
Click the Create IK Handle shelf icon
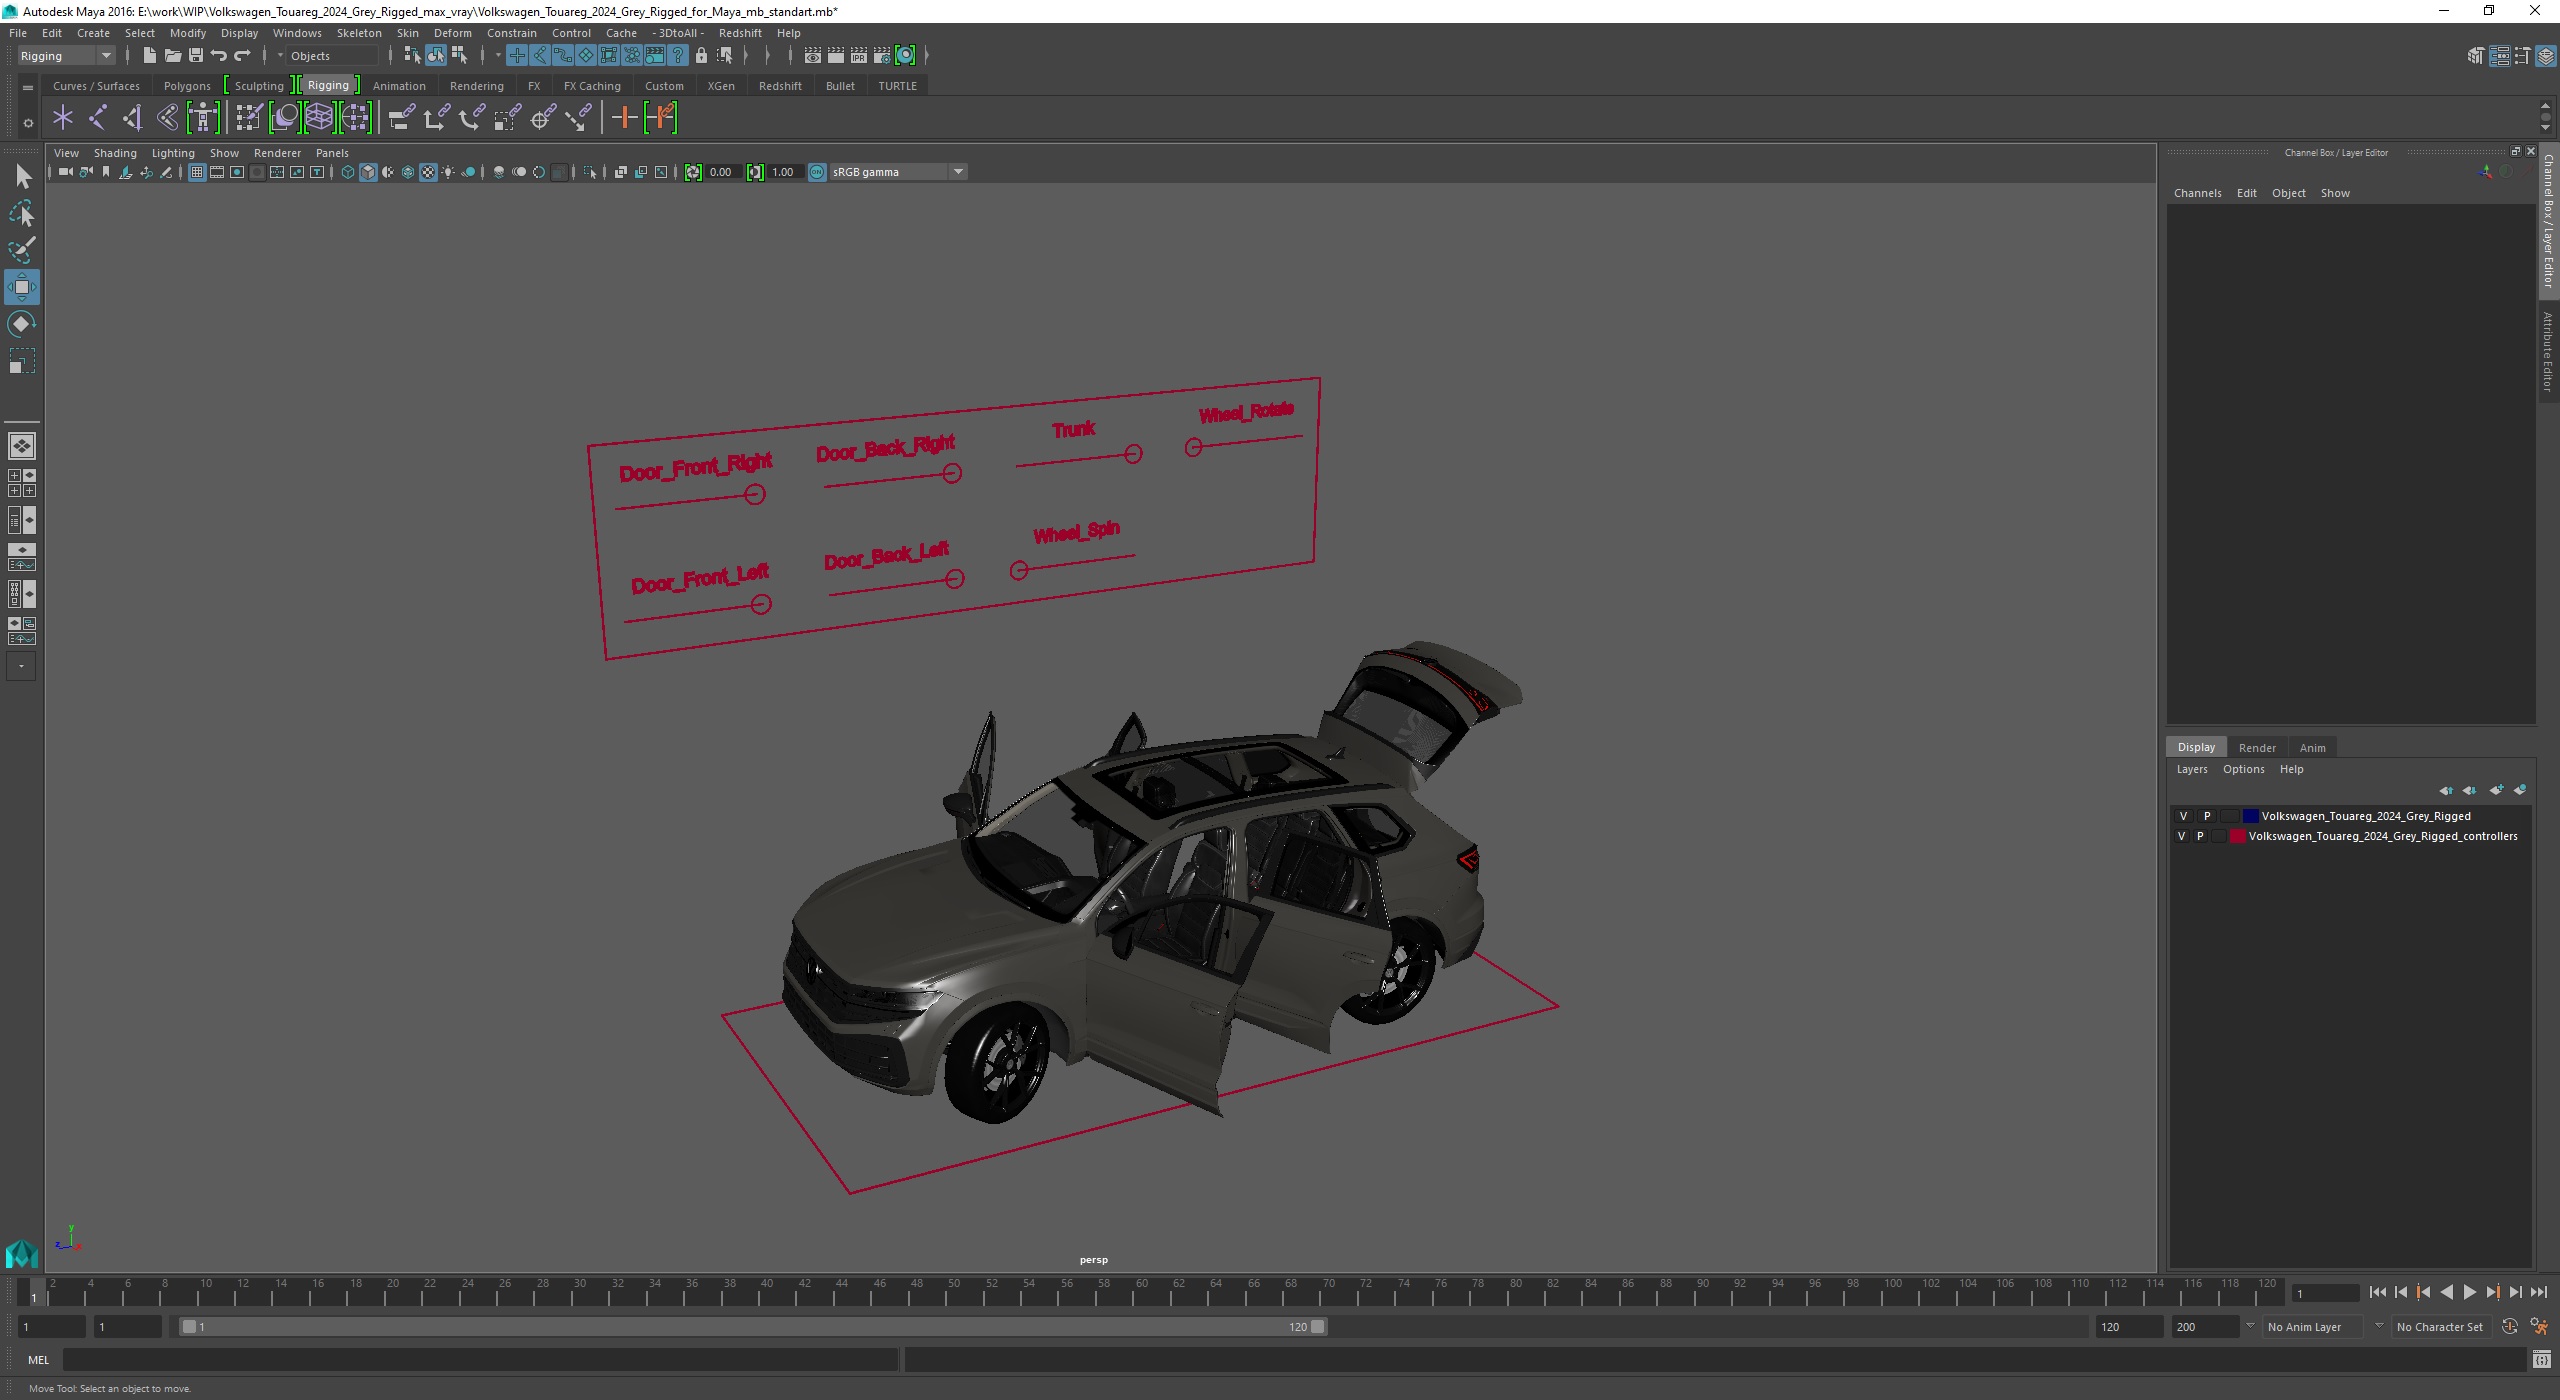[132, 118]
